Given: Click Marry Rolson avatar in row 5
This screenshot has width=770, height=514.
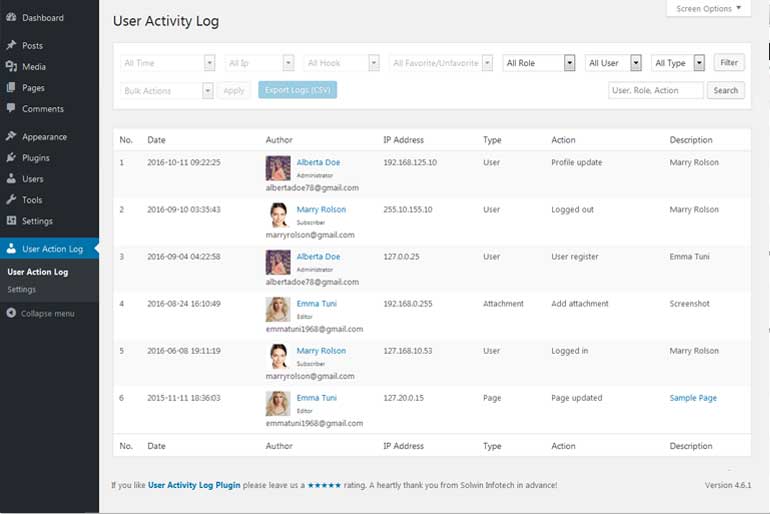Looking at the screenshot, I should (x=278, y=357).
